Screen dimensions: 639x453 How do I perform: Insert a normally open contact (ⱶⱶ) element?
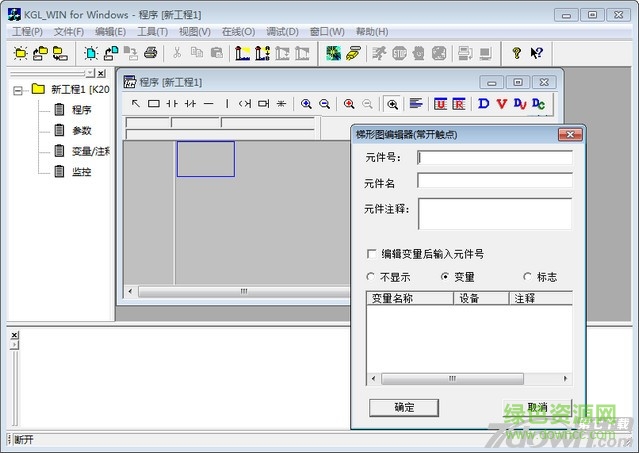[172, 103]
